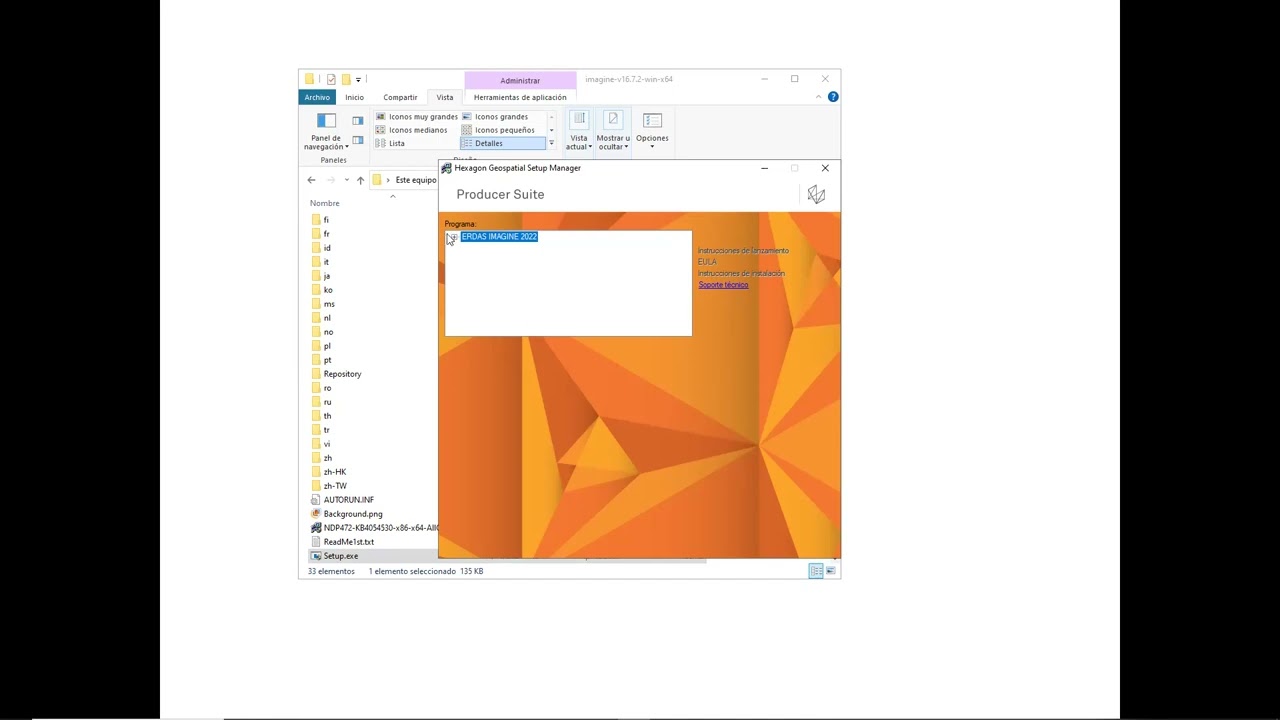Choose Iconos medianos layout

pyautogui.click(x=411, y=130)
